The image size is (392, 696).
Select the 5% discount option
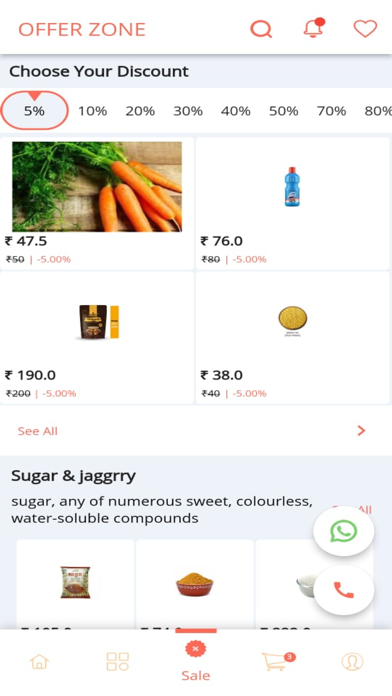pos(35,111)
